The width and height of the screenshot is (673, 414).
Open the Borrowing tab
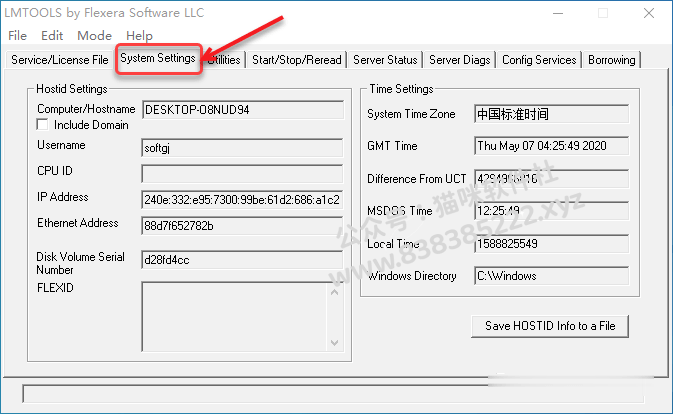coord(612,60)
